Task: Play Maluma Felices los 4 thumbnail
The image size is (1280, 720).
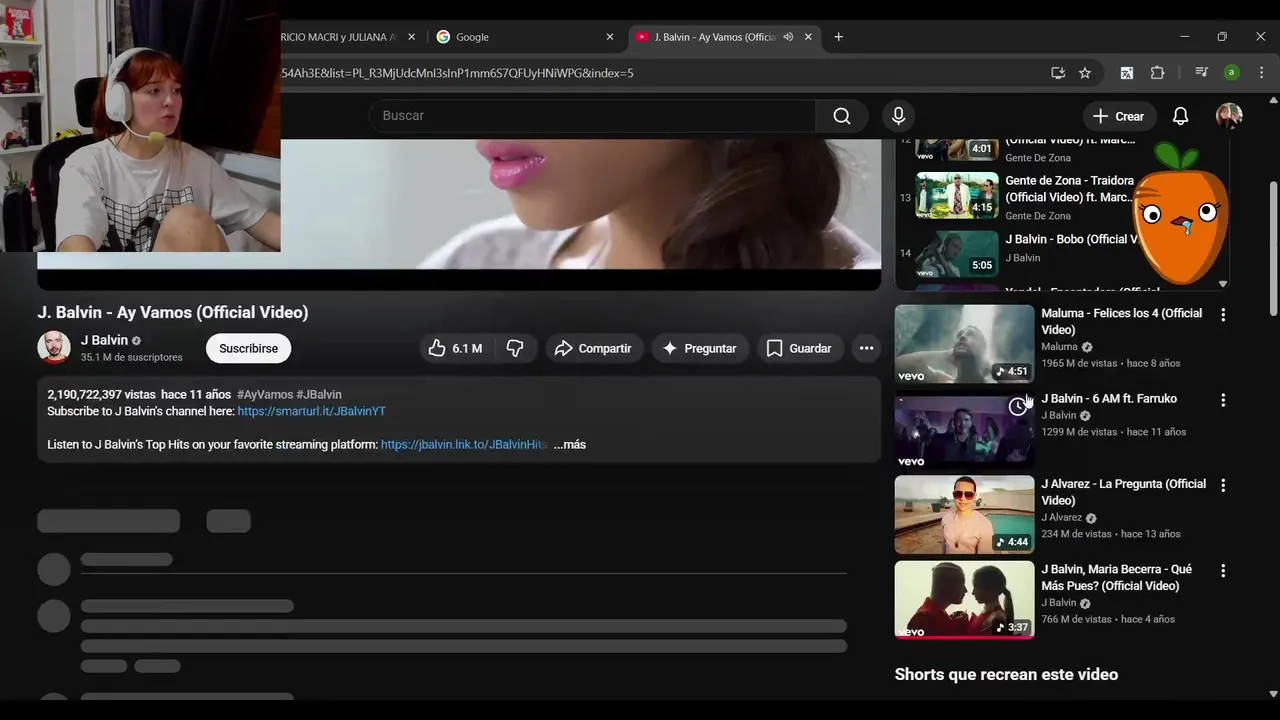Action: 964,344
